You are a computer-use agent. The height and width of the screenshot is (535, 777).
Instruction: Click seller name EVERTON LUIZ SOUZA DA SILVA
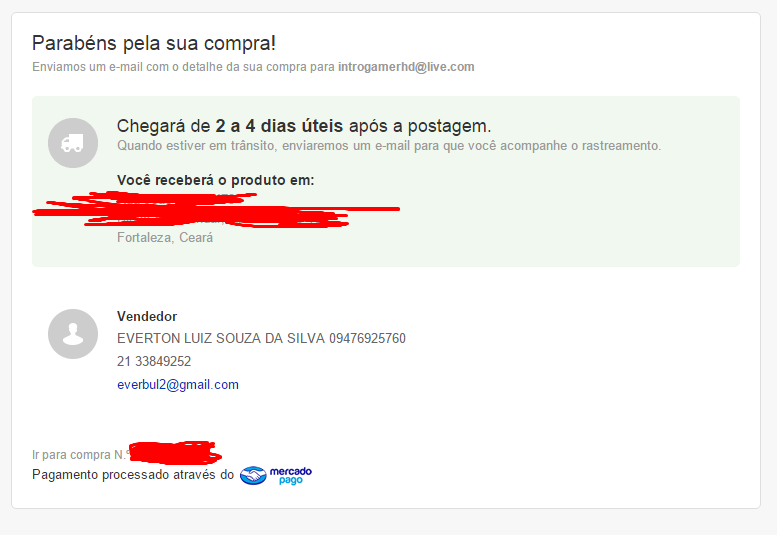tap(221, 338)
